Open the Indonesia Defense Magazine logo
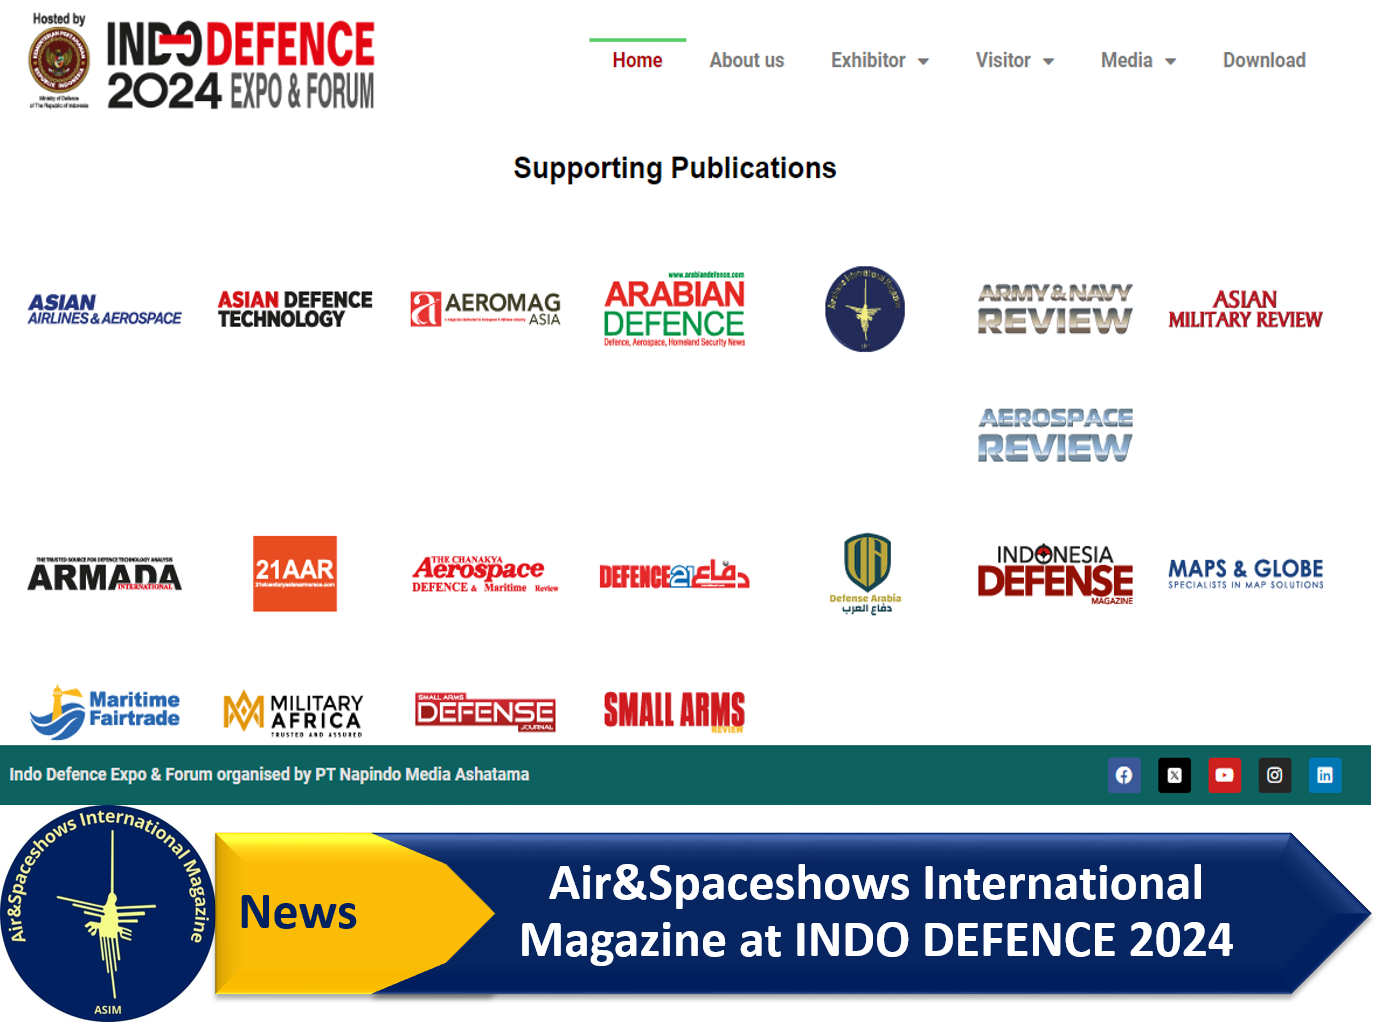The image size is (1381, 1022). [x=1055, y=574]
